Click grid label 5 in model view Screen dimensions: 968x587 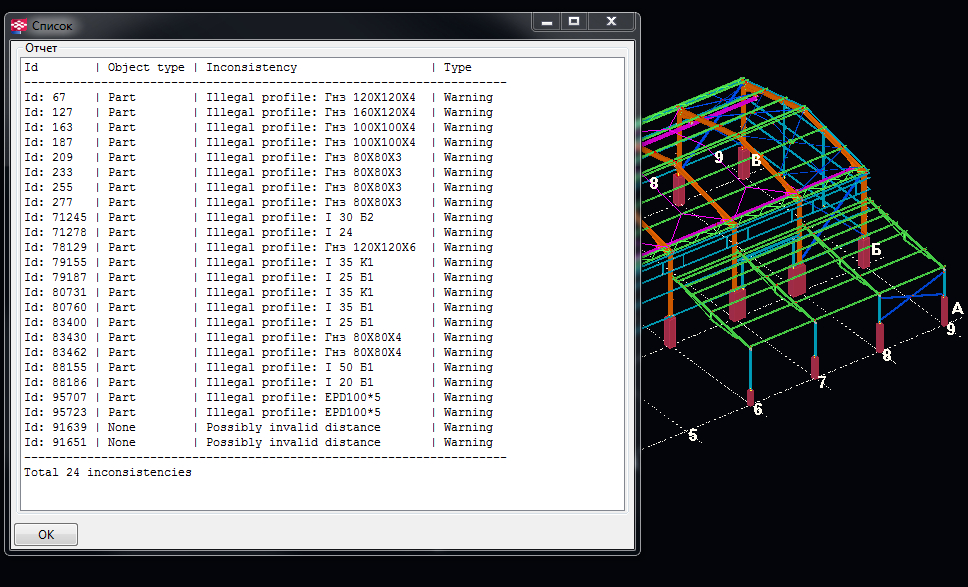tap(692, 435)
